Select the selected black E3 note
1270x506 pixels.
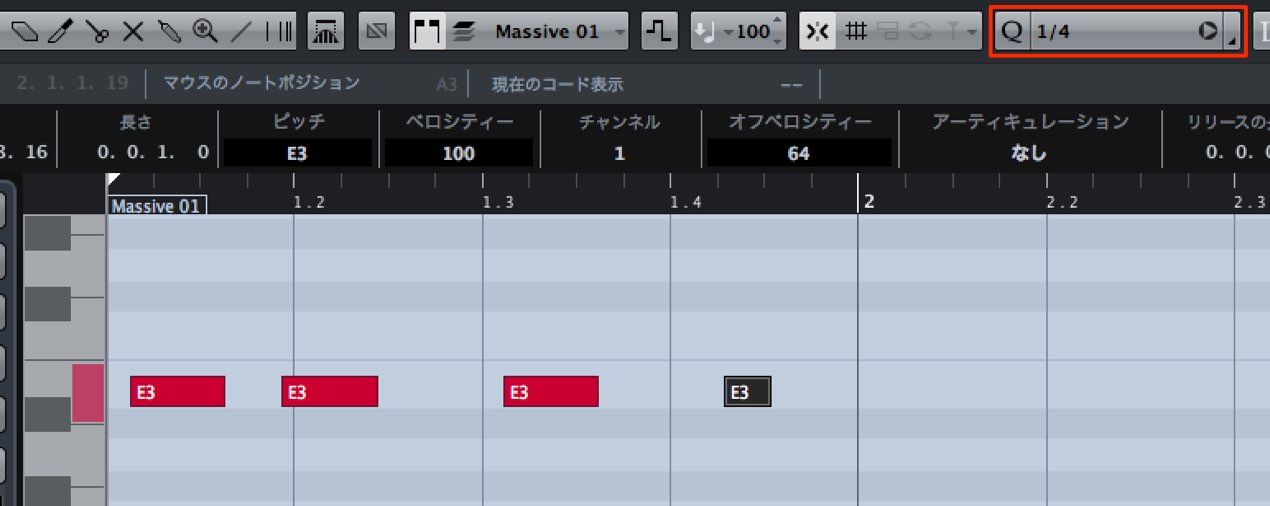point(747,392)
